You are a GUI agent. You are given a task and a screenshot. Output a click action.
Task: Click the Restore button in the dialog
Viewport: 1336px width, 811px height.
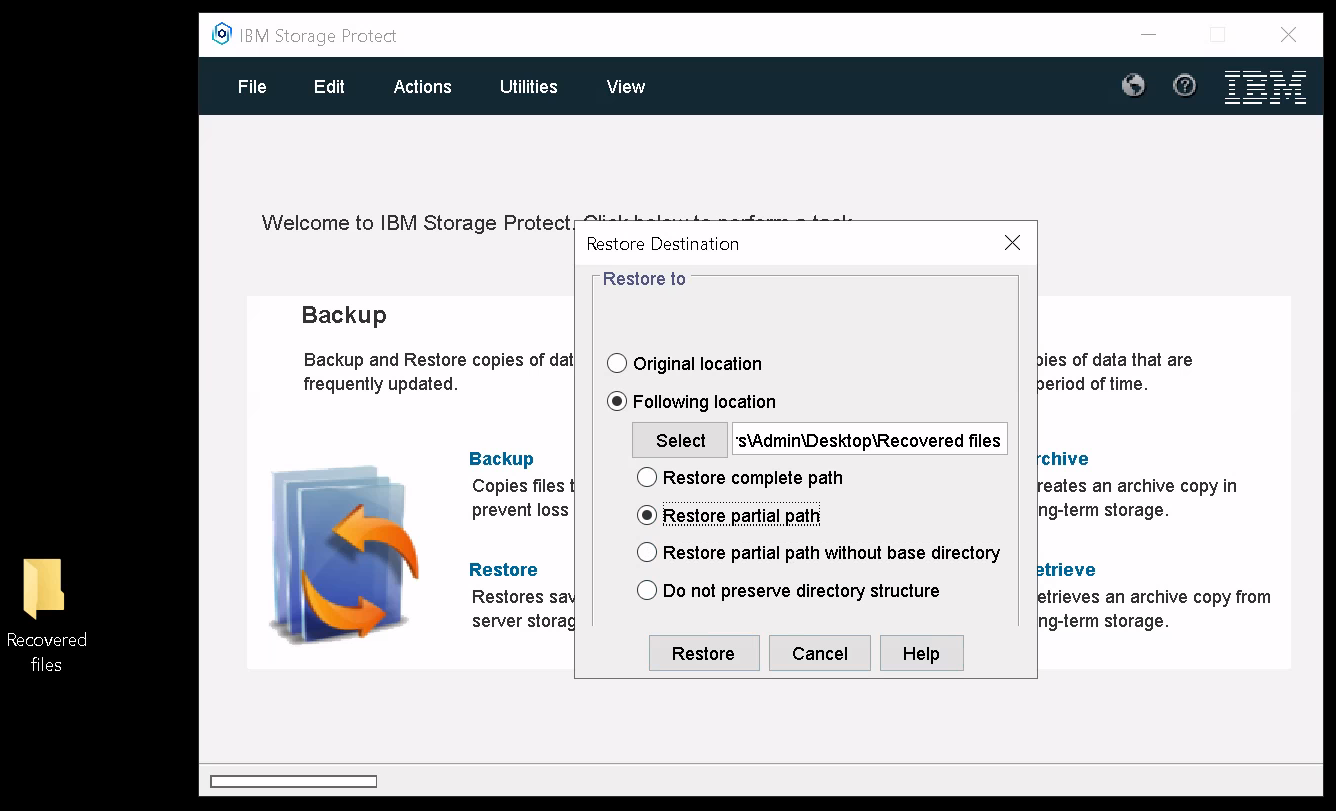(703, 653)
